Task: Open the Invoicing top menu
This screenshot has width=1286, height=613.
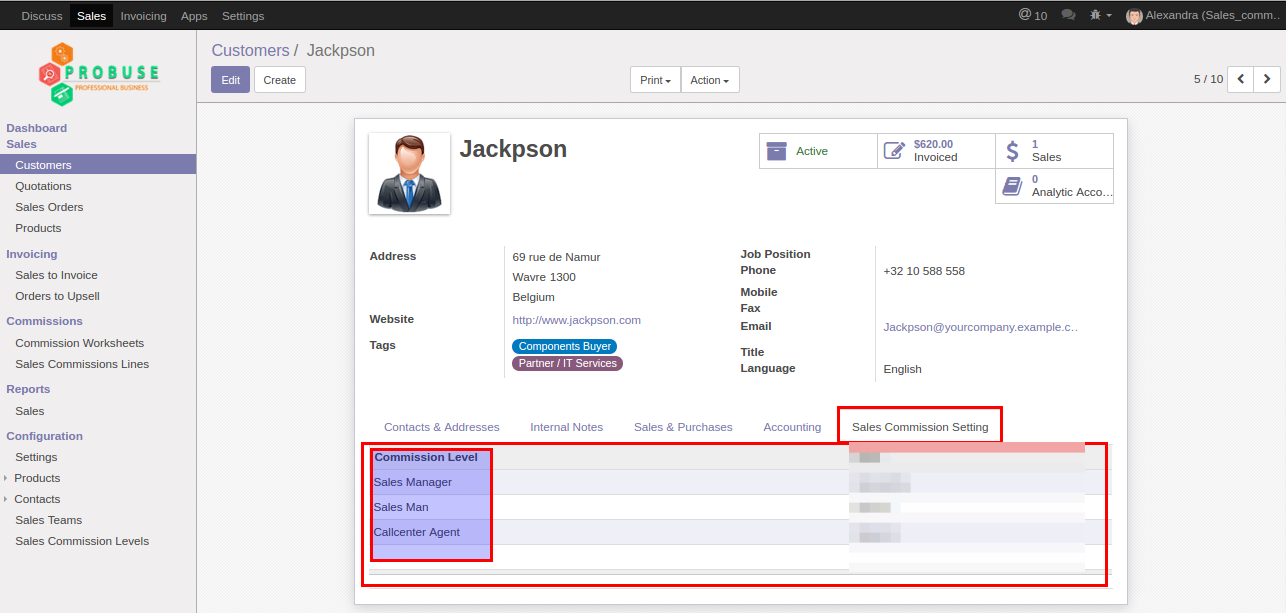Action: 144,16
